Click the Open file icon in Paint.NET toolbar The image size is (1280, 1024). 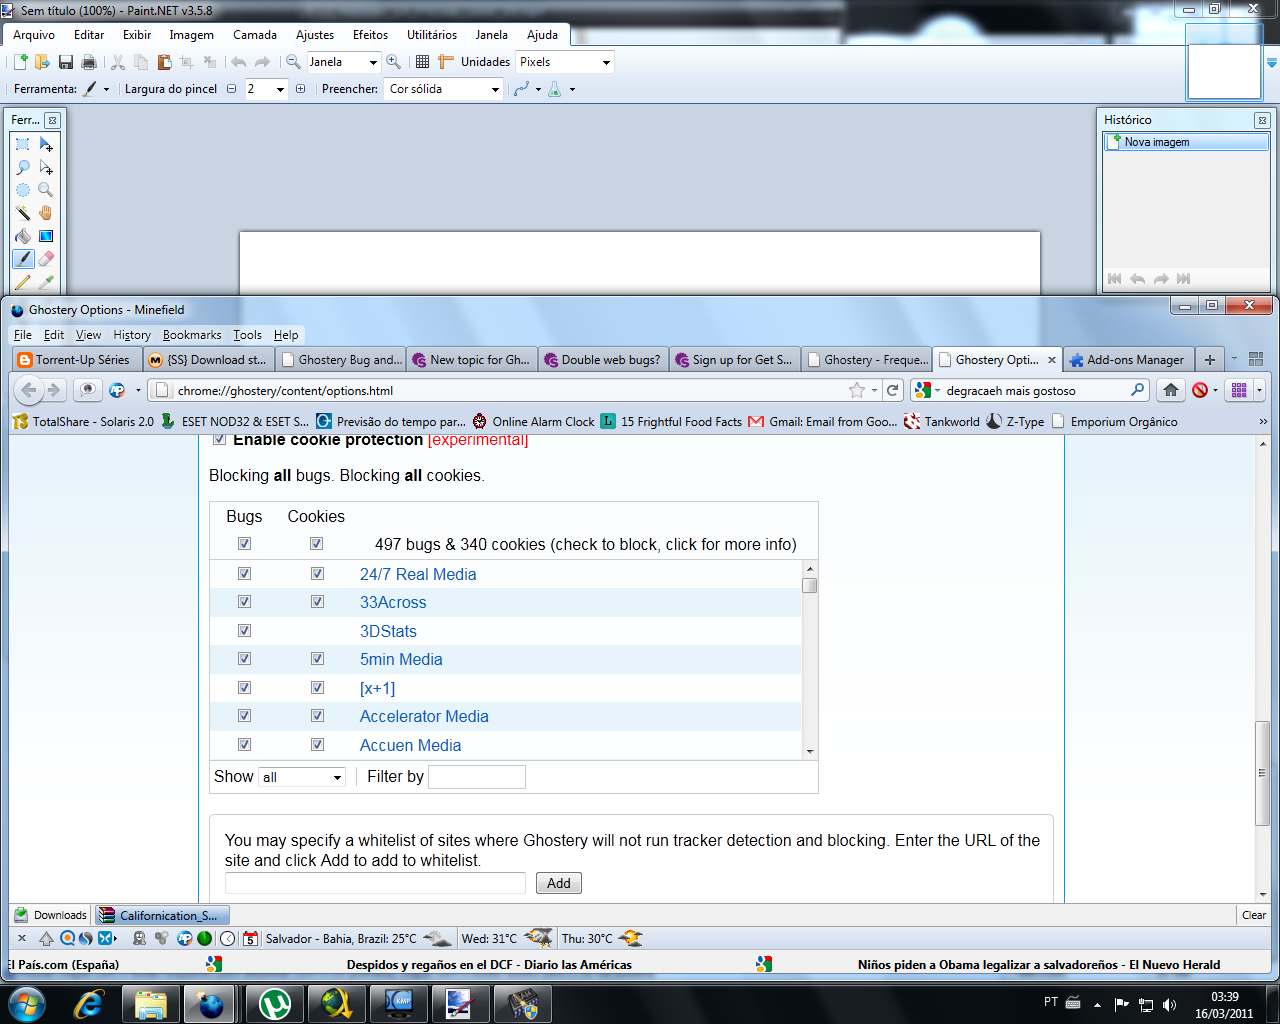(43, 62)
